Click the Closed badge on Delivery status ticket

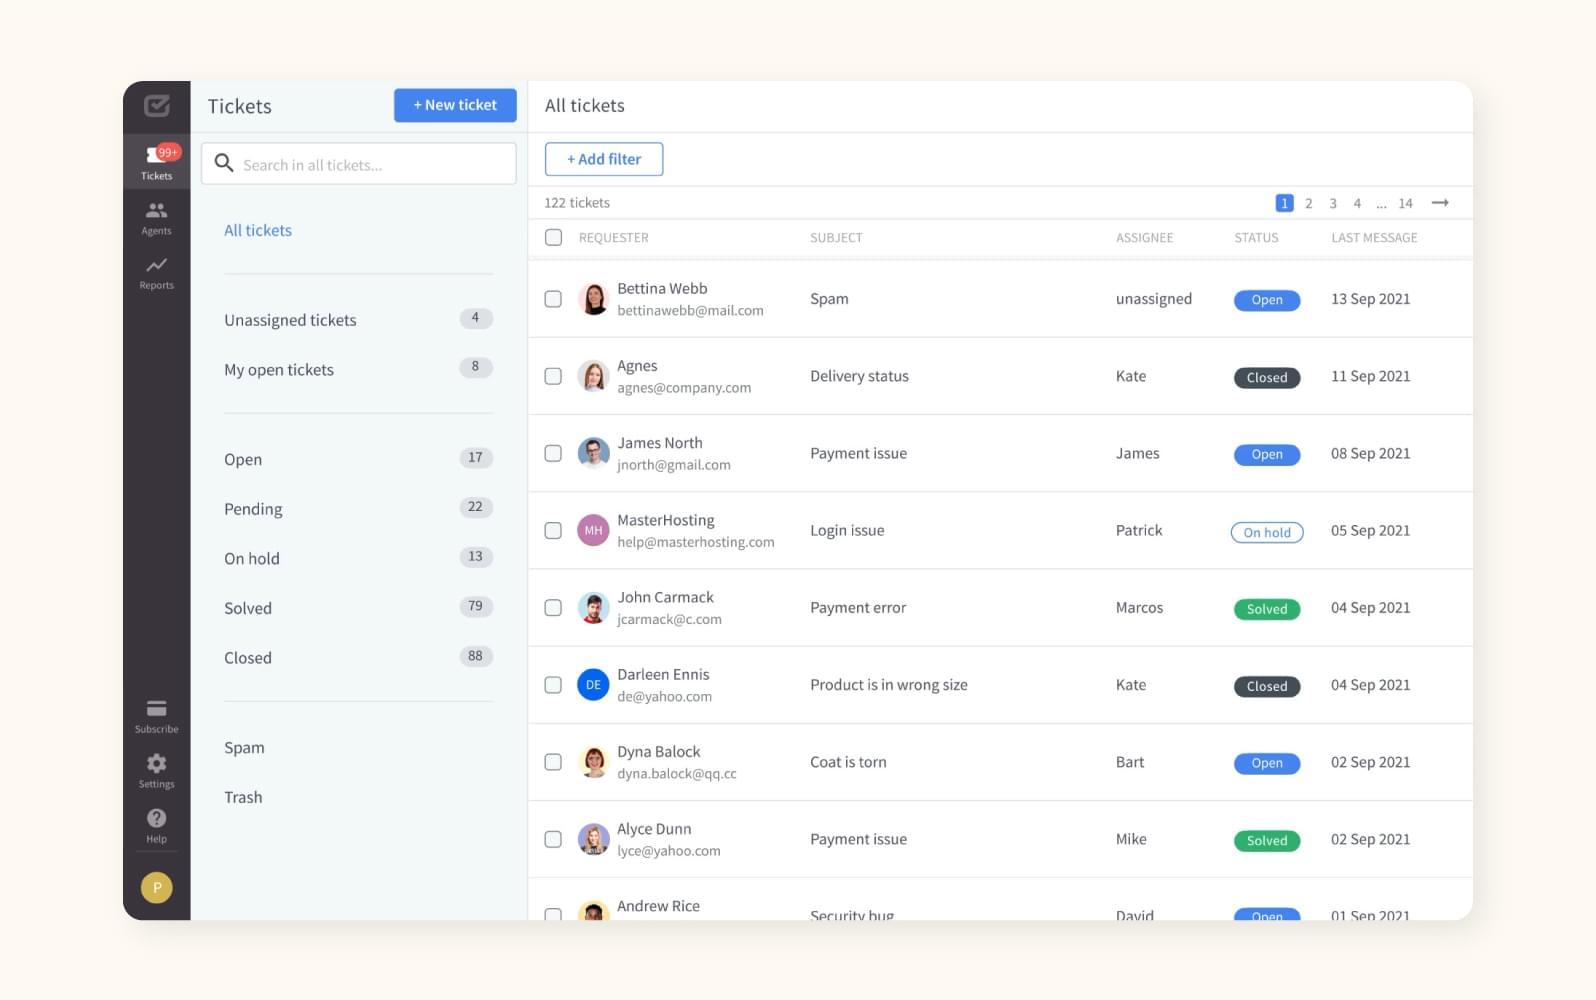1267,377
